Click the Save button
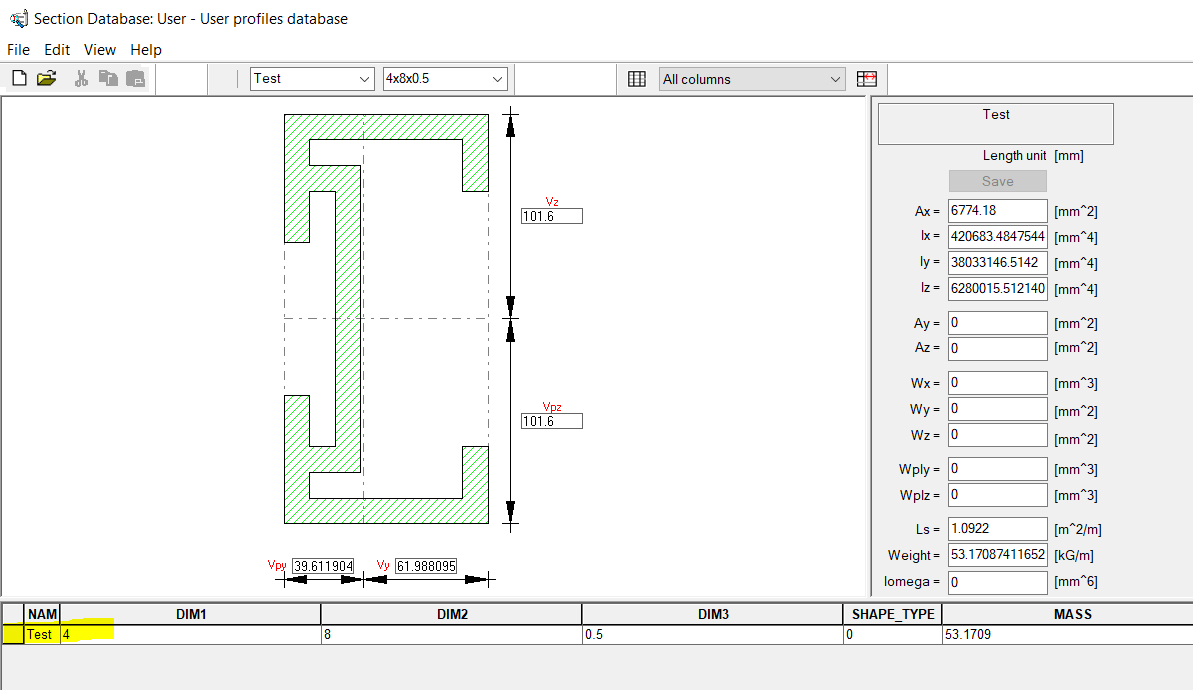This screenshot has width=1193, height=690. coord(997,181)
